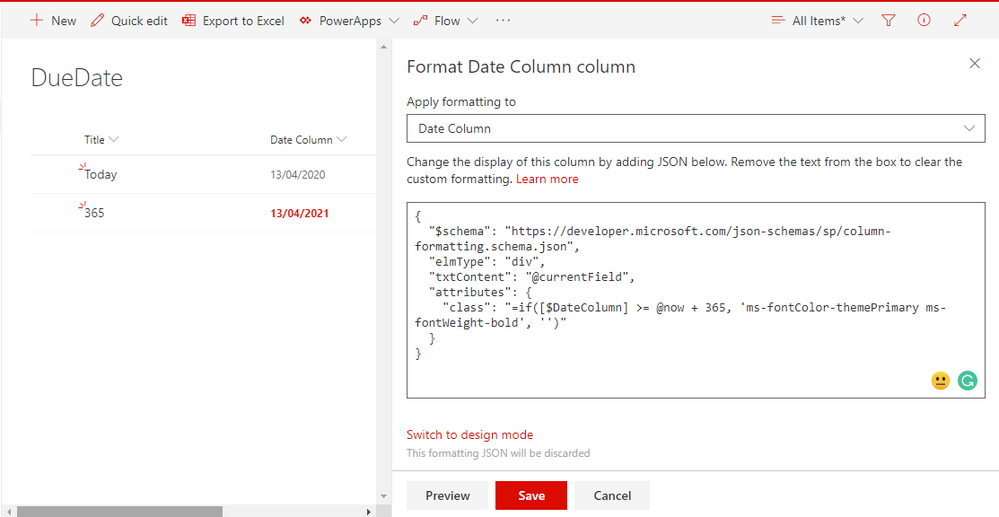The width and height of the screenshot is (999, 517).
Task: Click the All Items view list icon
Action: coord(778,20)
